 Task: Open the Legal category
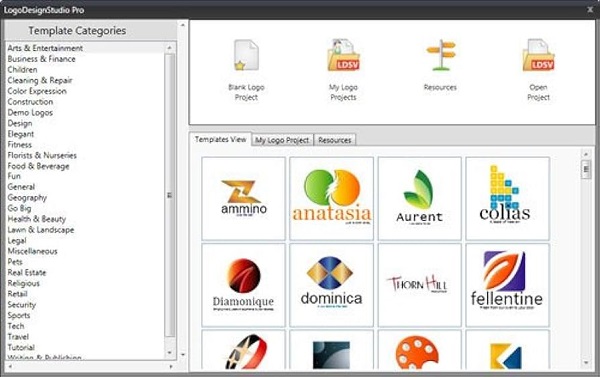(17, 240)
